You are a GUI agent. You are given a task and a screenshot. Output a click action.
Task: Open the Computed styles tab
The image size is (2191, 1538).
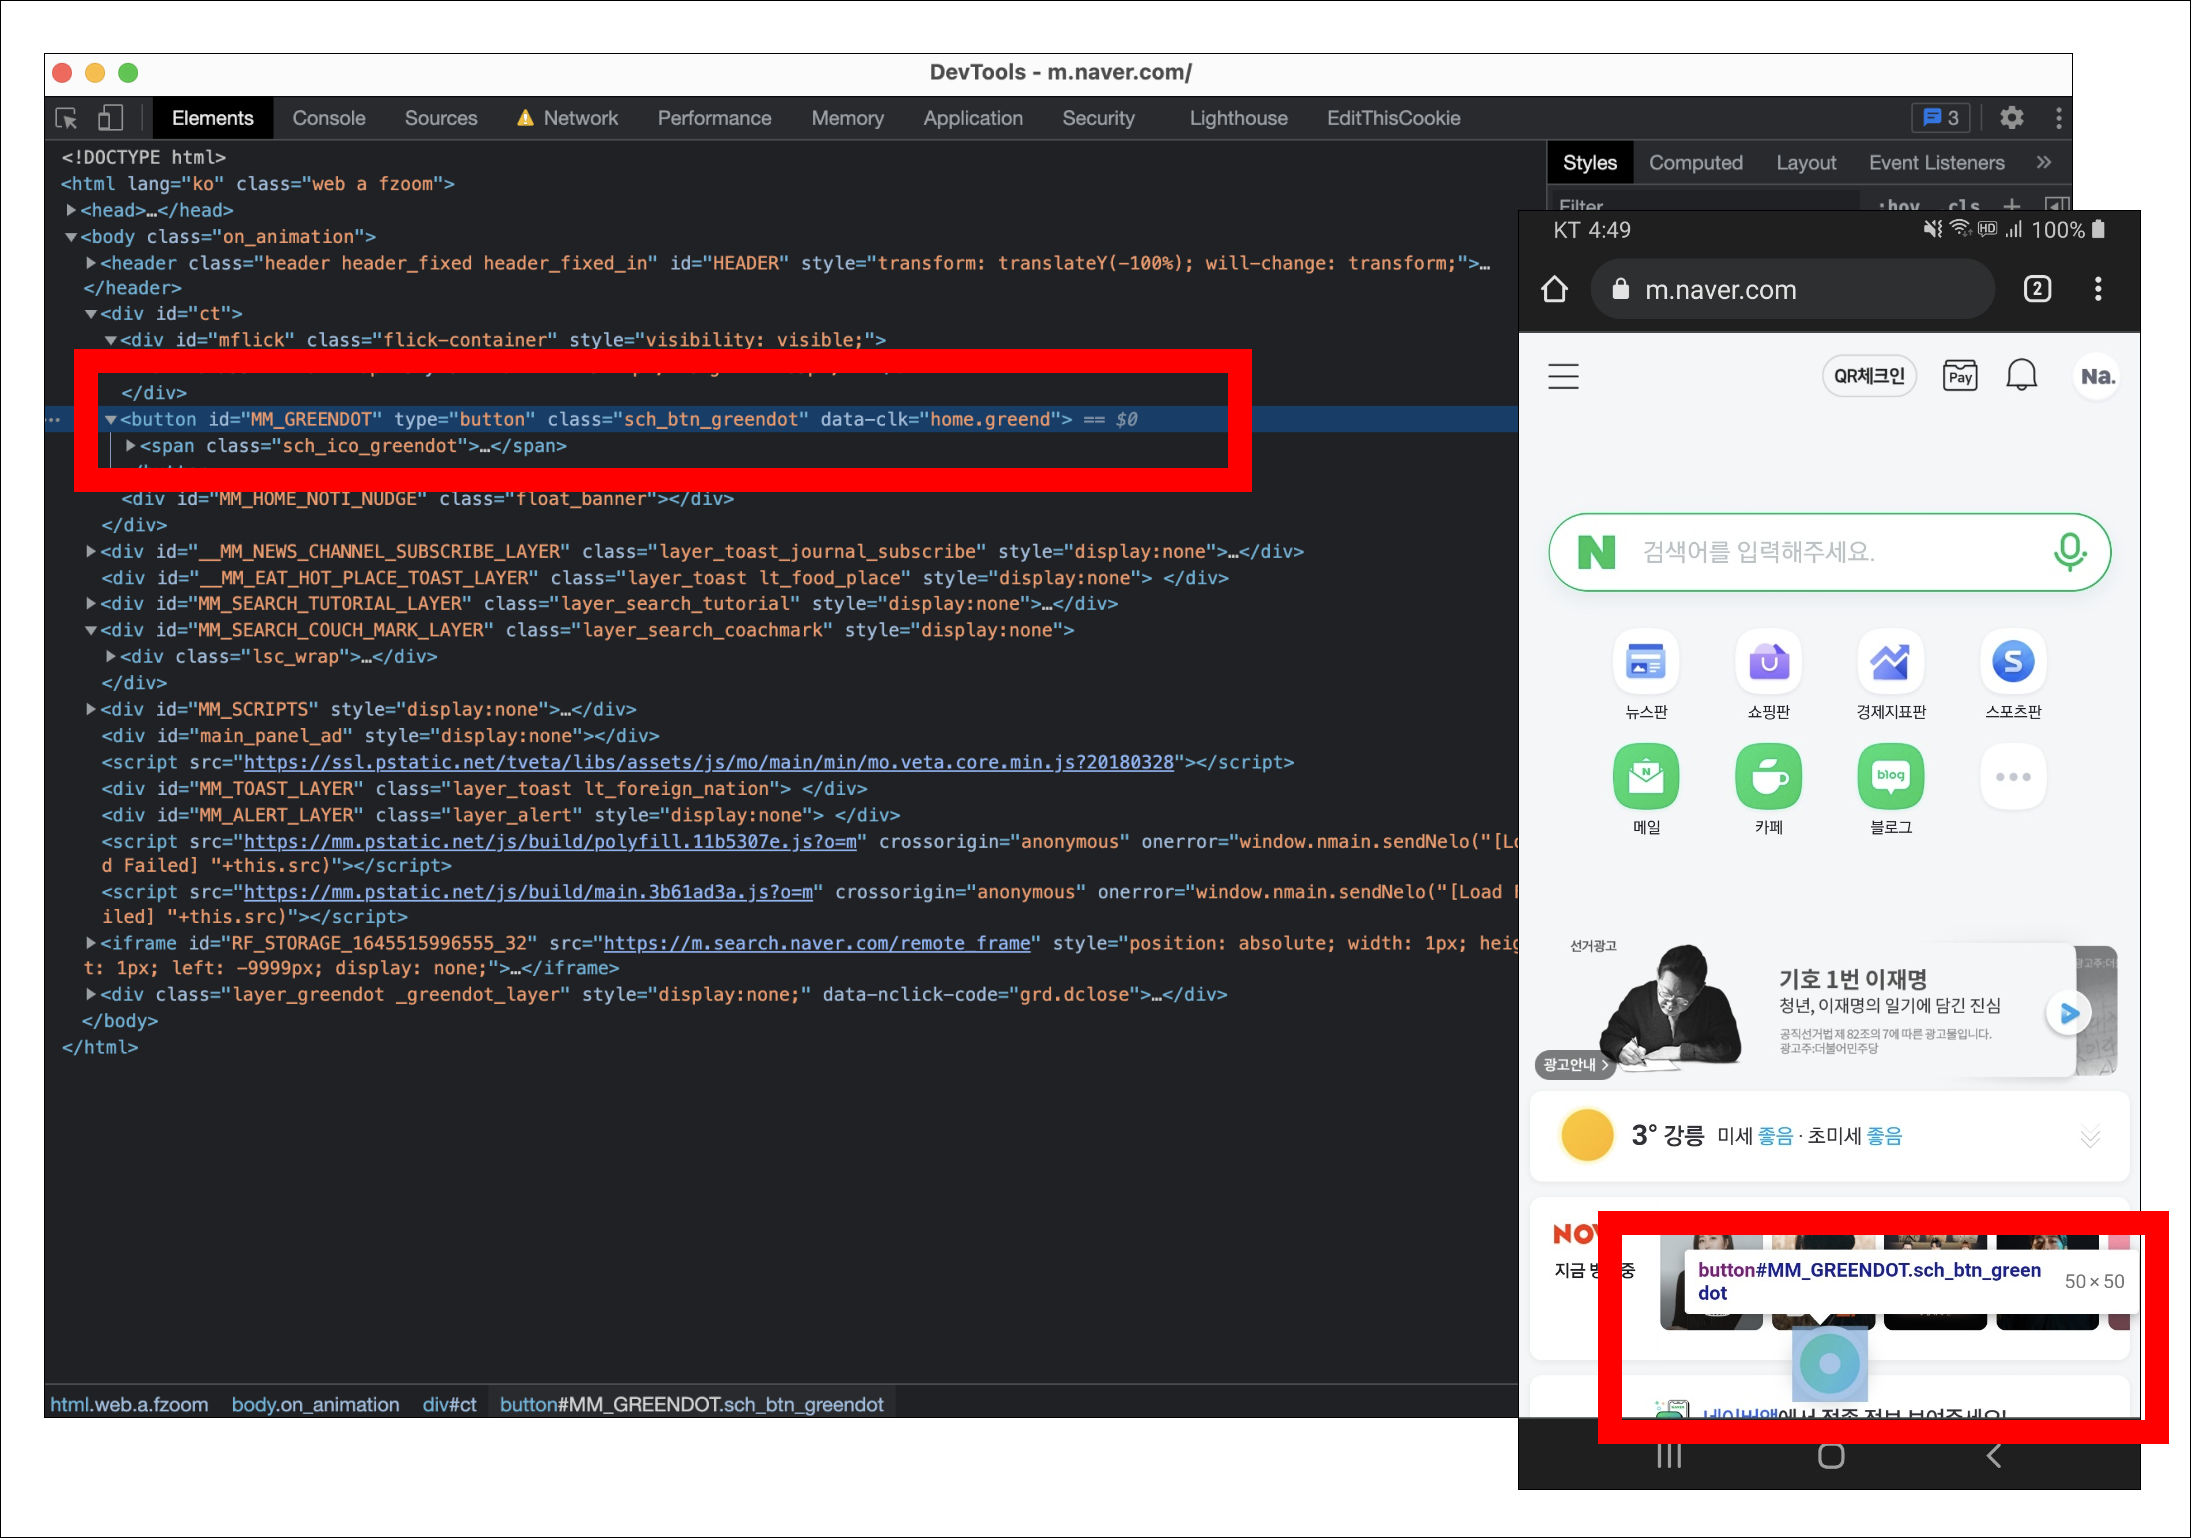[1695, 162]
